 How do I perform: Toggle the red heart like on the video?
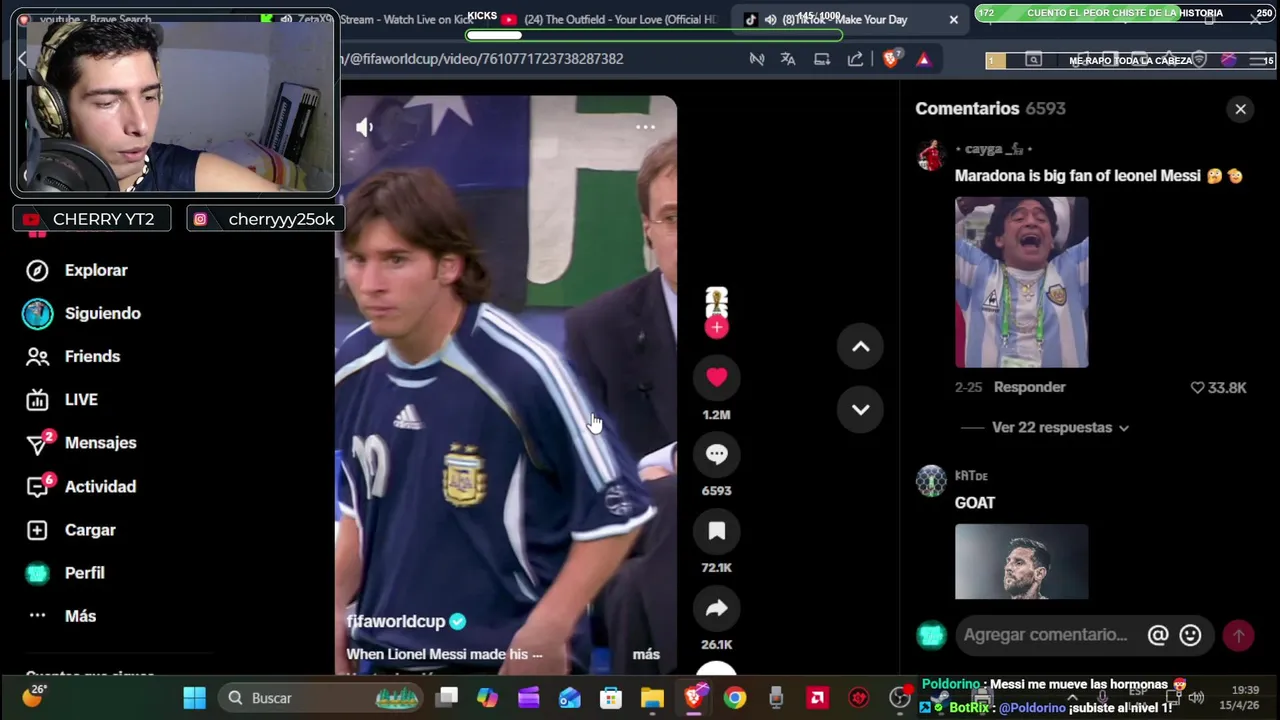[716, 377]
